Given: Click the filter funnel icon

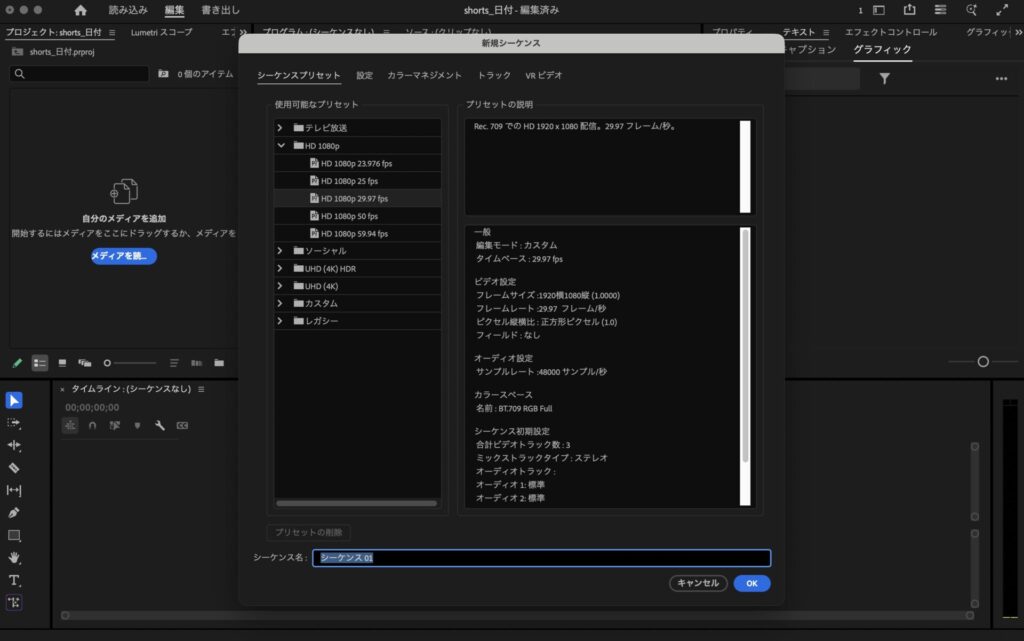Looking at the screenshot, I should click(x=884, y=78).
